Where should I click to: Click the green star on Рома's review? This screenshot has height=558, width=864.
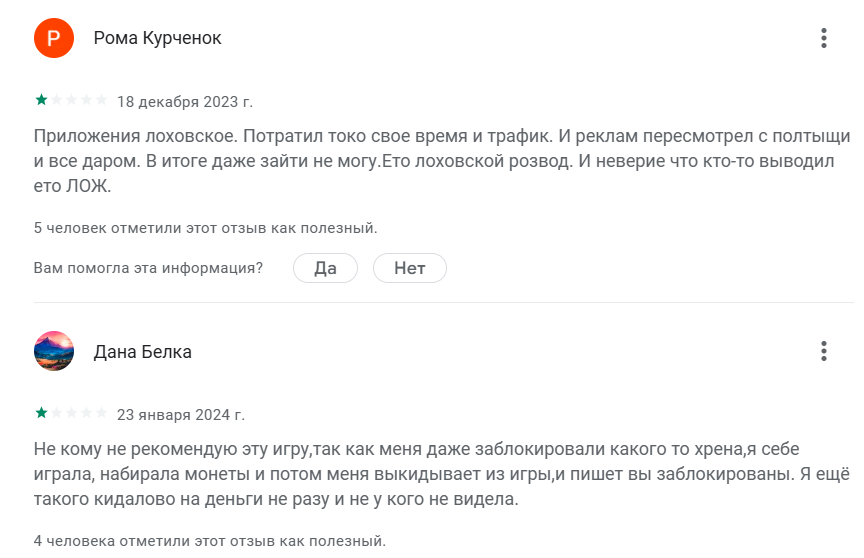[x=41, y=100]
